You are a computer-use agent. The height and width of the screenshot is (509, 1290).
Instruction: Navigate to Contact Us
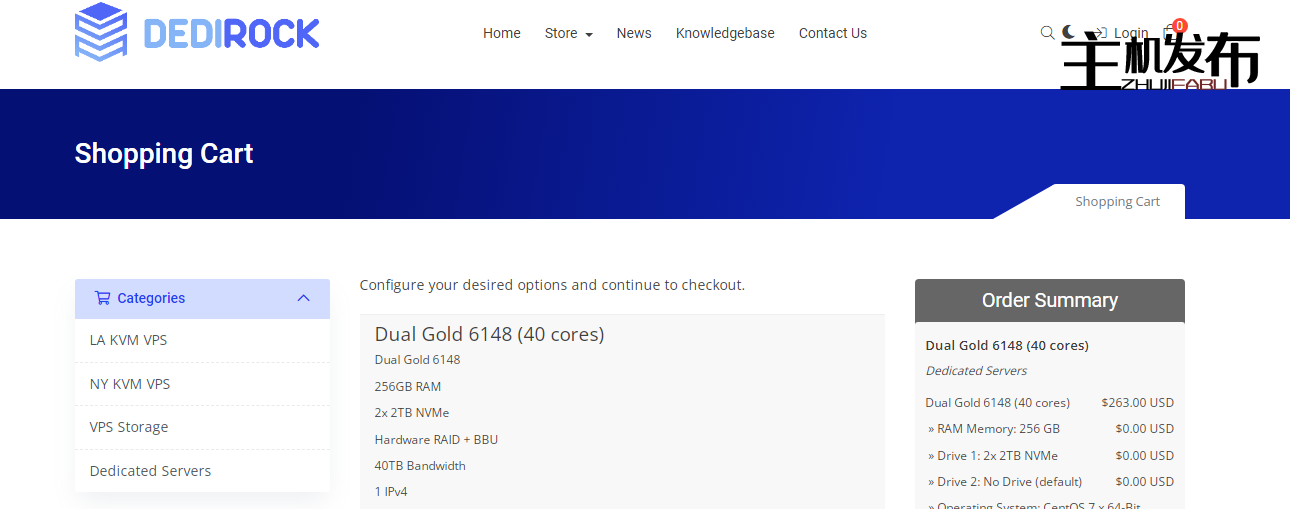pos(832,33)
